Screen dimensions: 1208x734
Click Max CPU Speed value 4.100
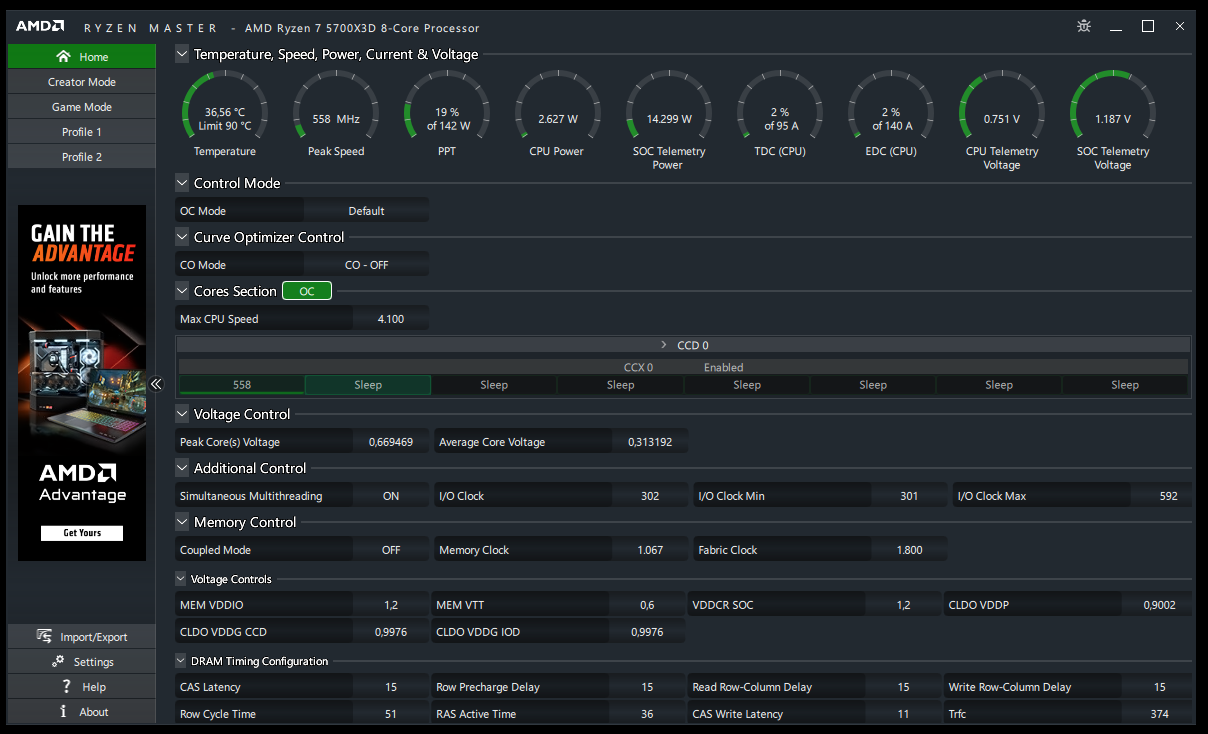pyautogui.click(x=391, y=319)
